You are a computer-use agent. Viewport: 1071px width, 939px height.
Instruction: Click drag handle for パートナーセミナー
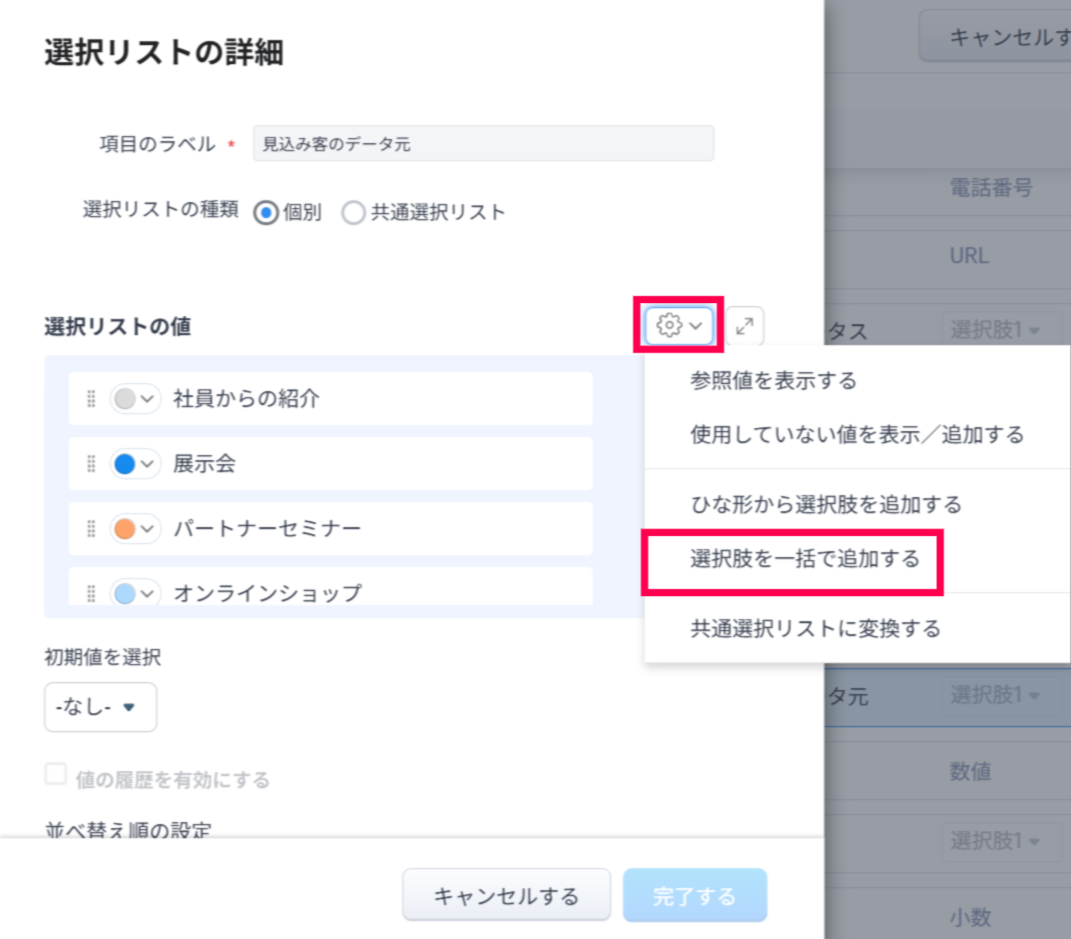coord(91,529)
